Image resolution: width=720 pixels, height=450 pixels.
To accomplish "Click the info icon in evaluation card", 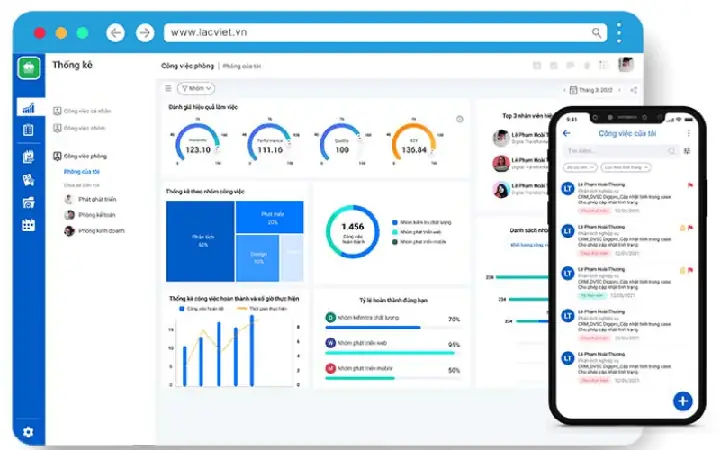I will pos(460,119).
